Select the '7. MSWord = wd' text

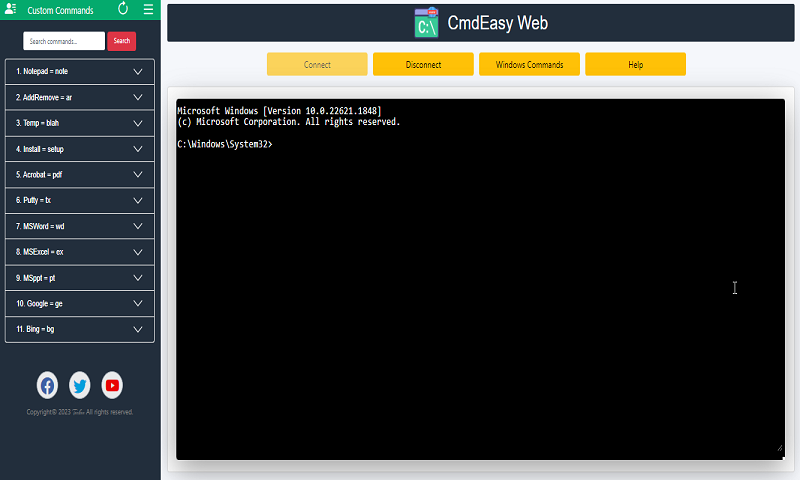(40, 226)
